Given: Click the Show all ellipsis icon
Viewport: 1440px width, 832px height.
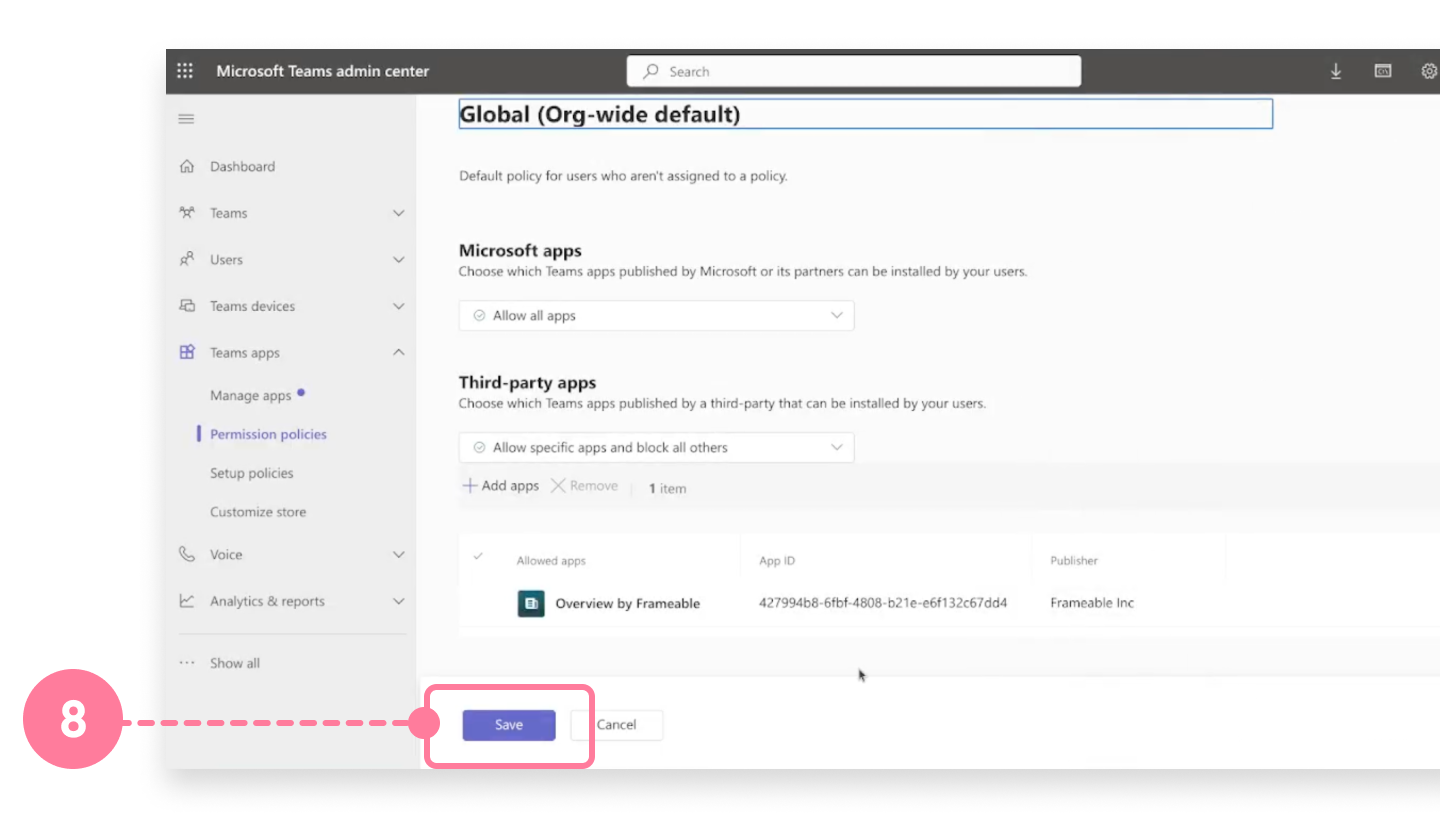Looking at the screenshot, I should pos(187,663).
